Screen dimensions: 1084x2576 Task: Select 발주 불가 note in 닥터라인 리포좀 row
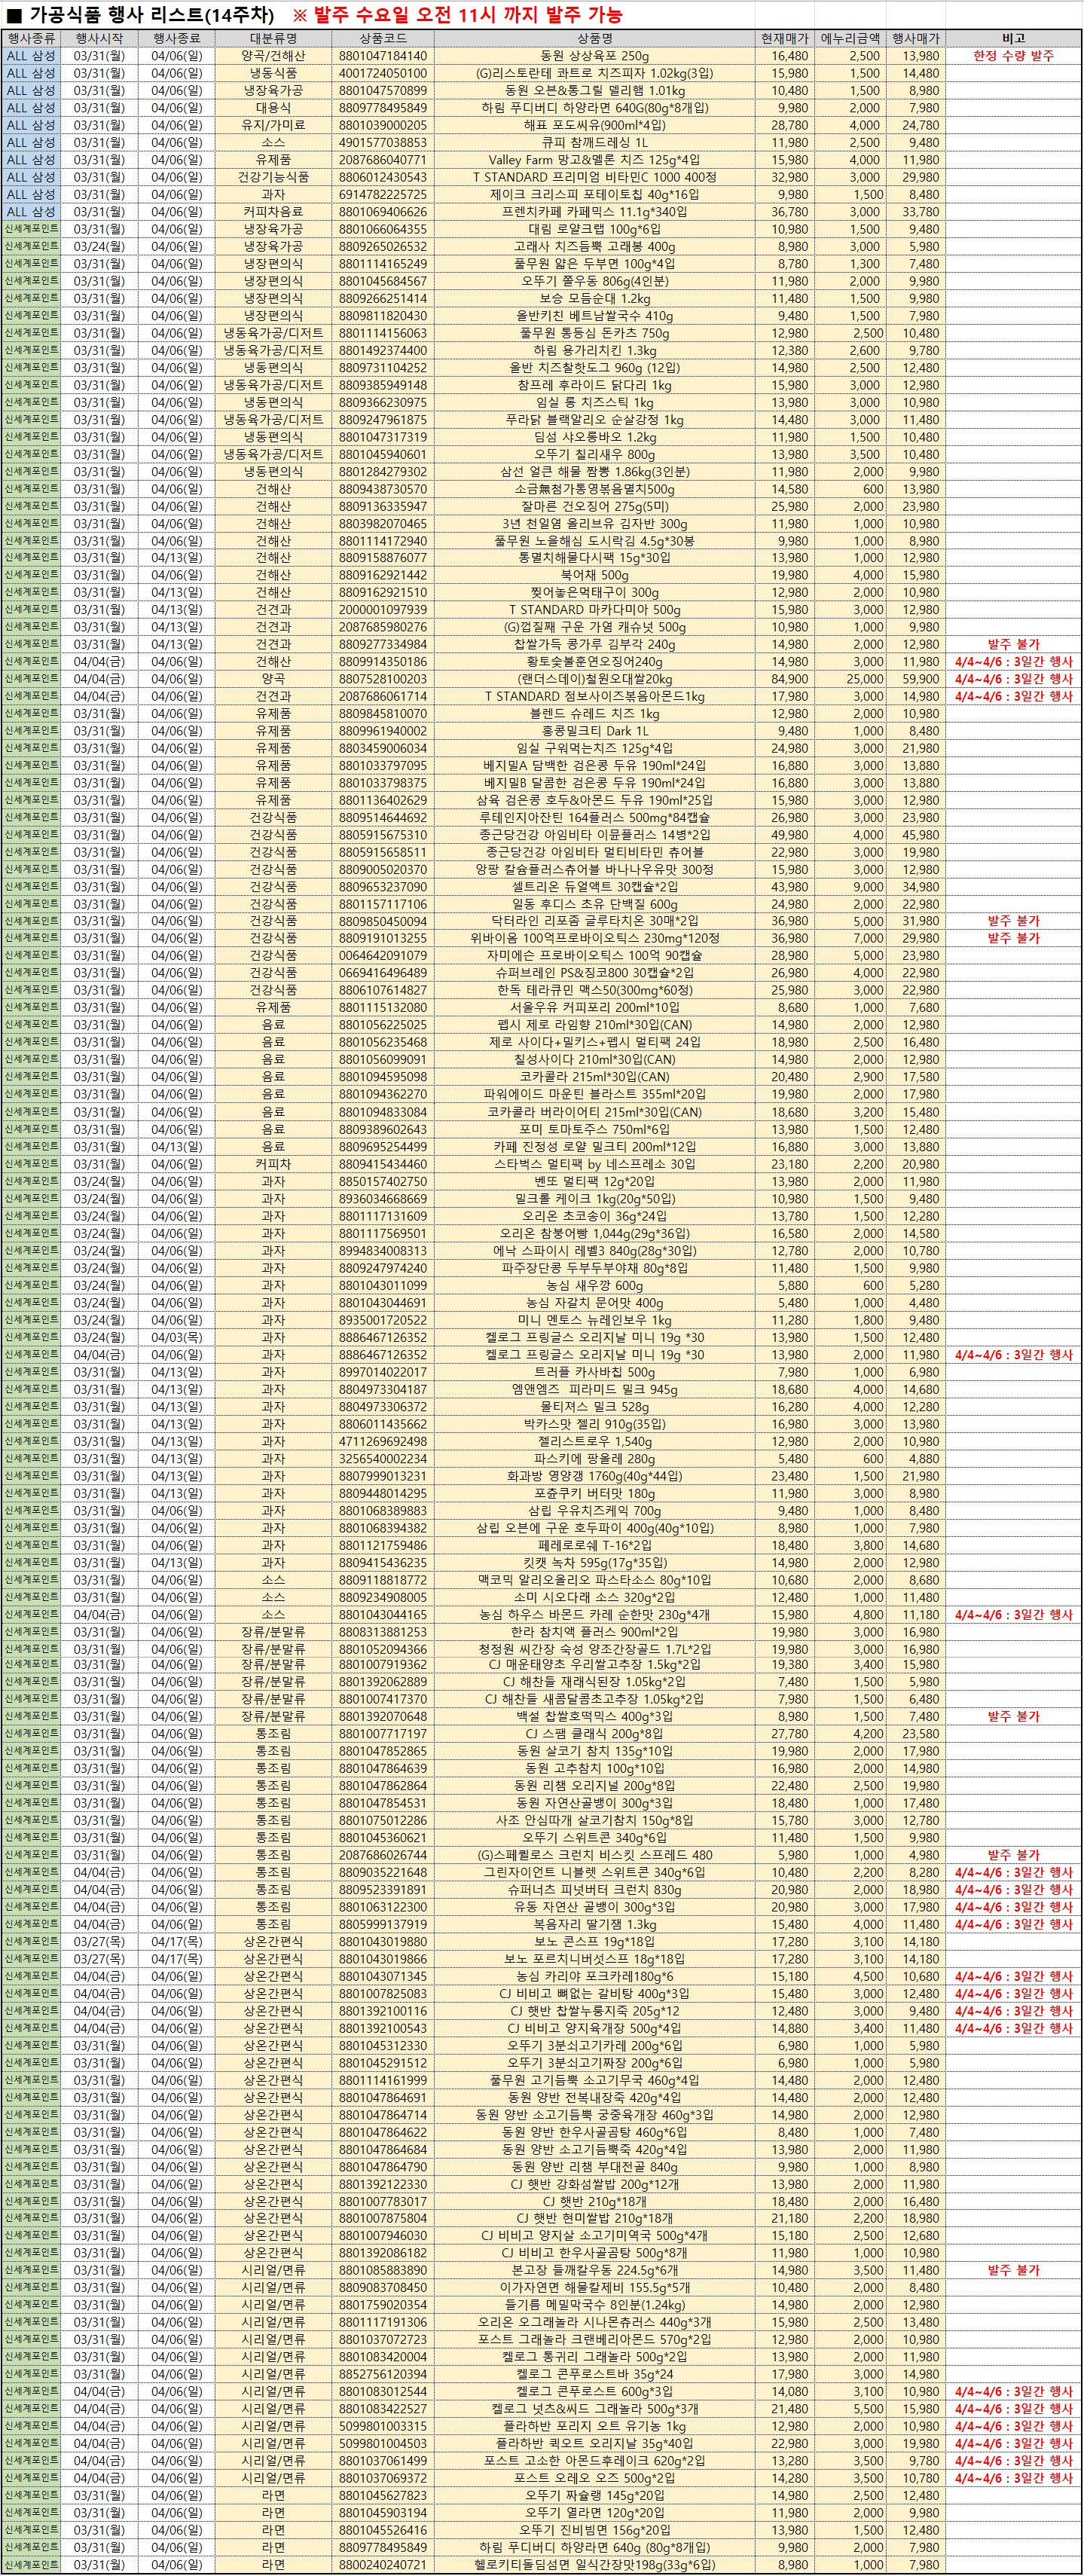1013,921
